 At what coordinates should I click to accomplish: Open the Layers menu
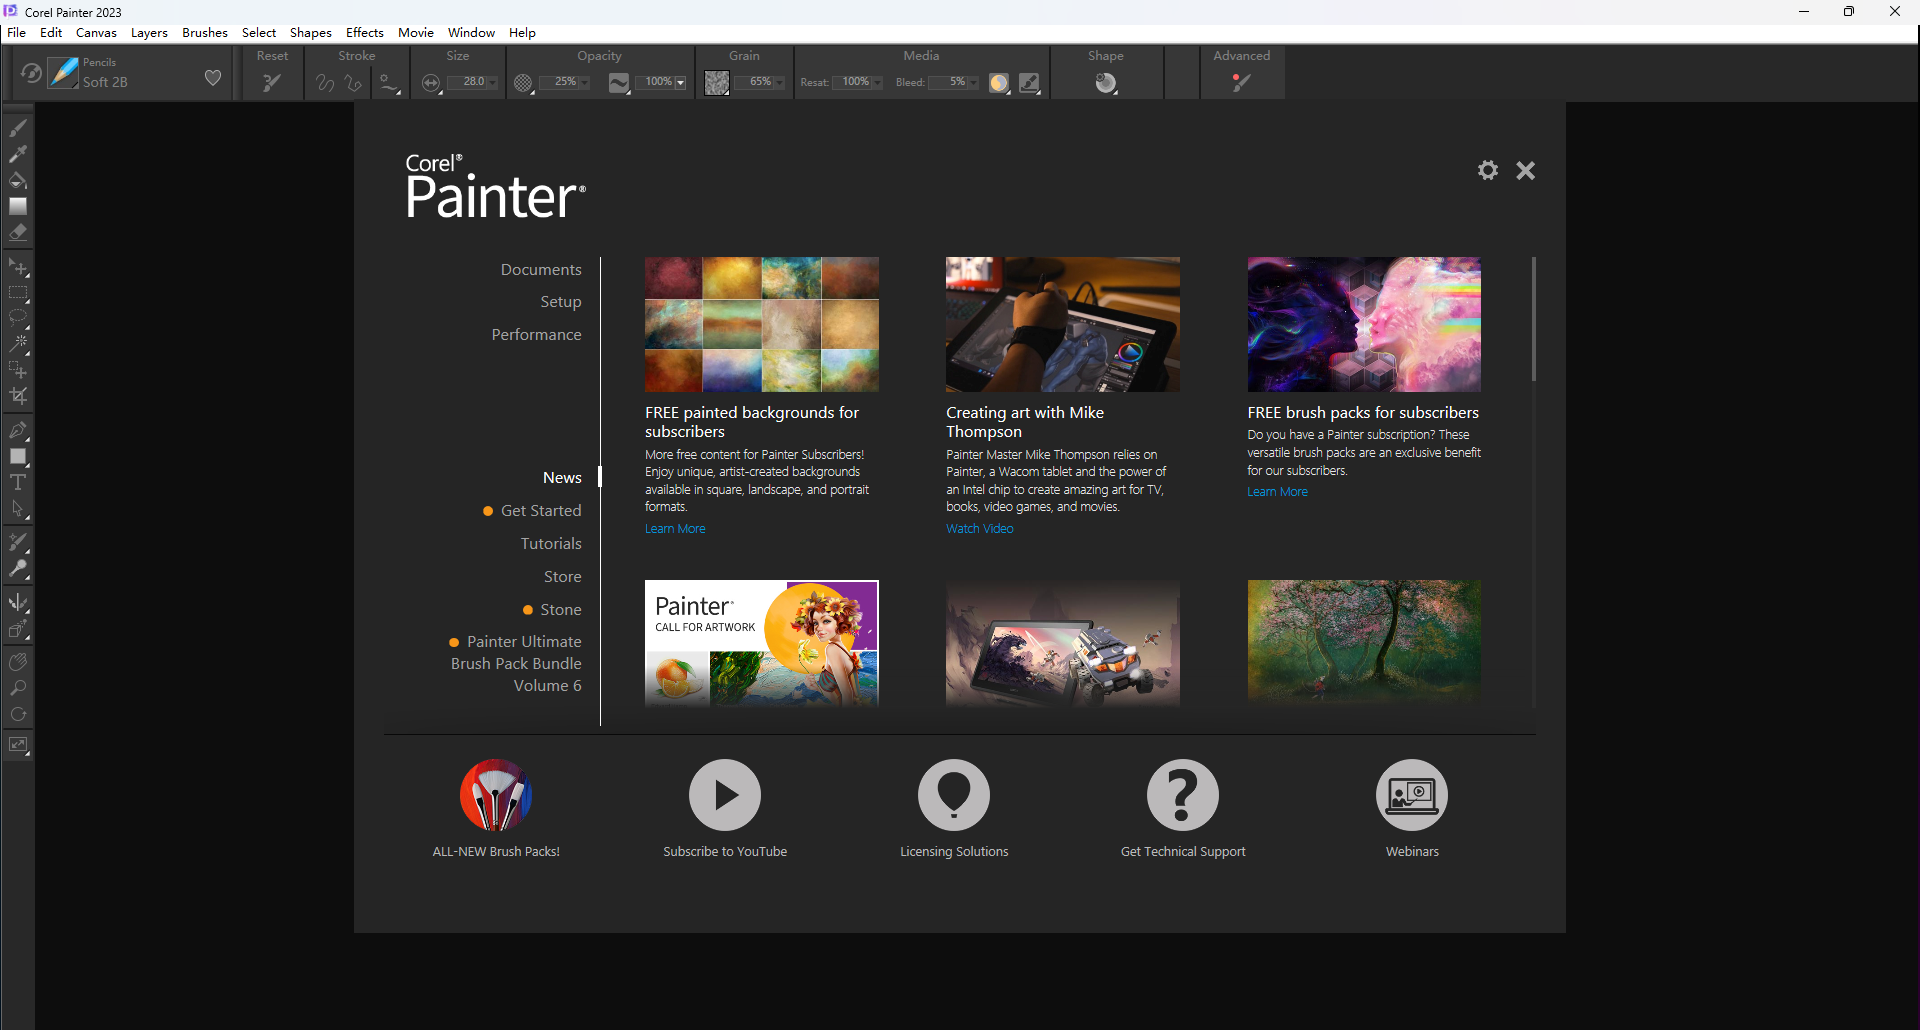point(149,33)
